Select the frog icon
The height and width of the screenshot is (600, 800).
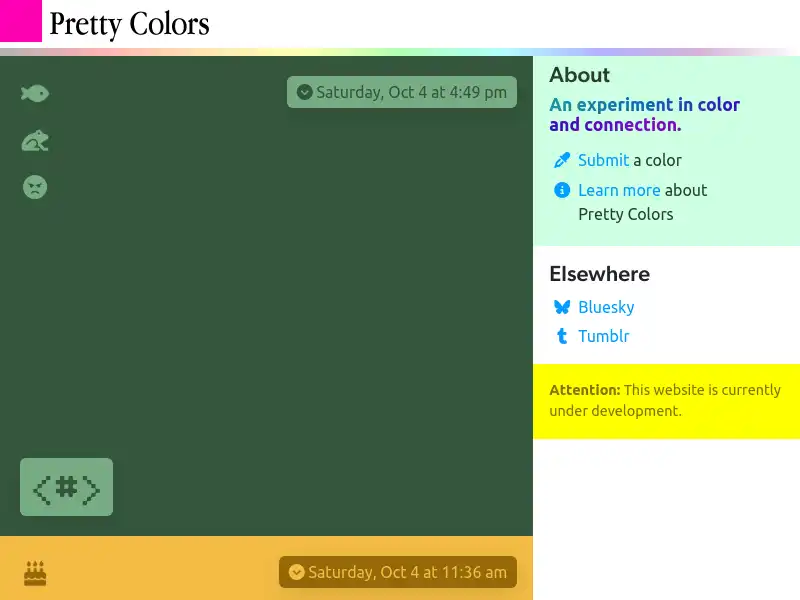coord(34,140)
